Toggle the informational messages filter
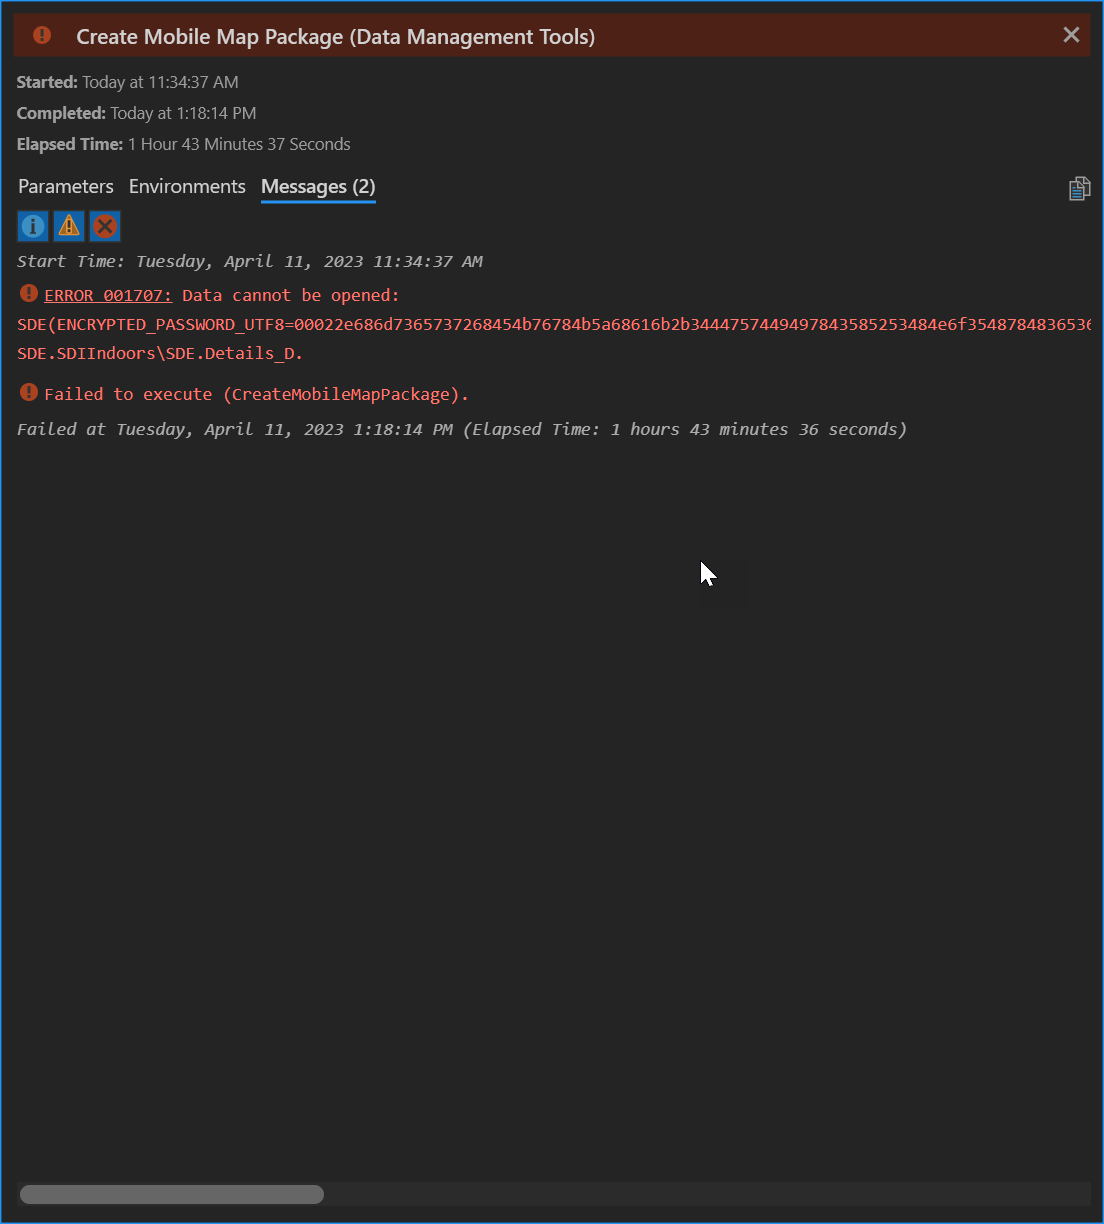Screen dimensions: 1104x1224 [33, 226]
